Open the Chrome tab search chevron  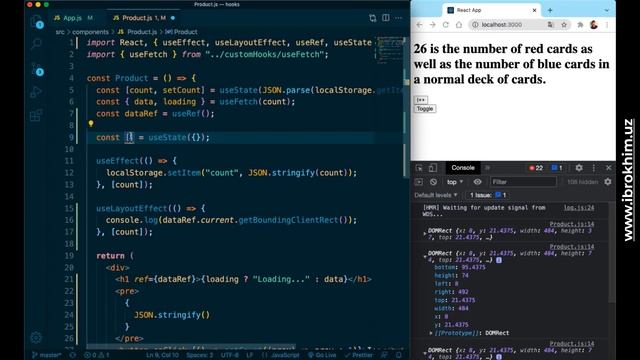(x=607, y=10)
